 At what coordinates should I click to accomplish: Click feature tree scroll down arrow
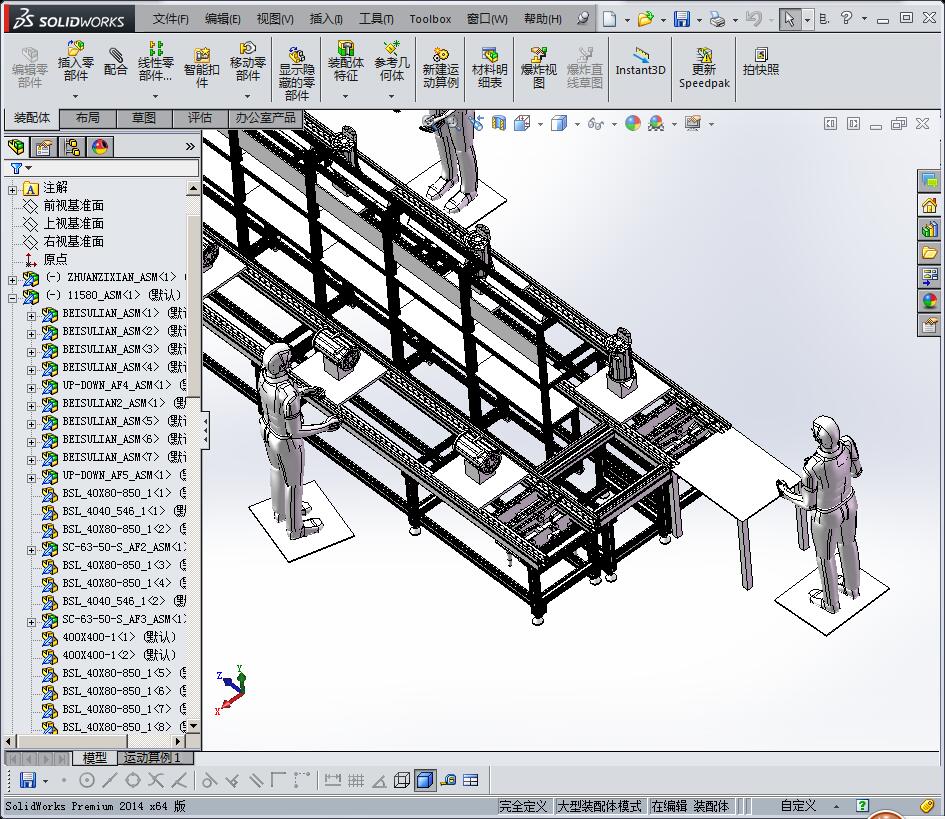pos(193,726)
